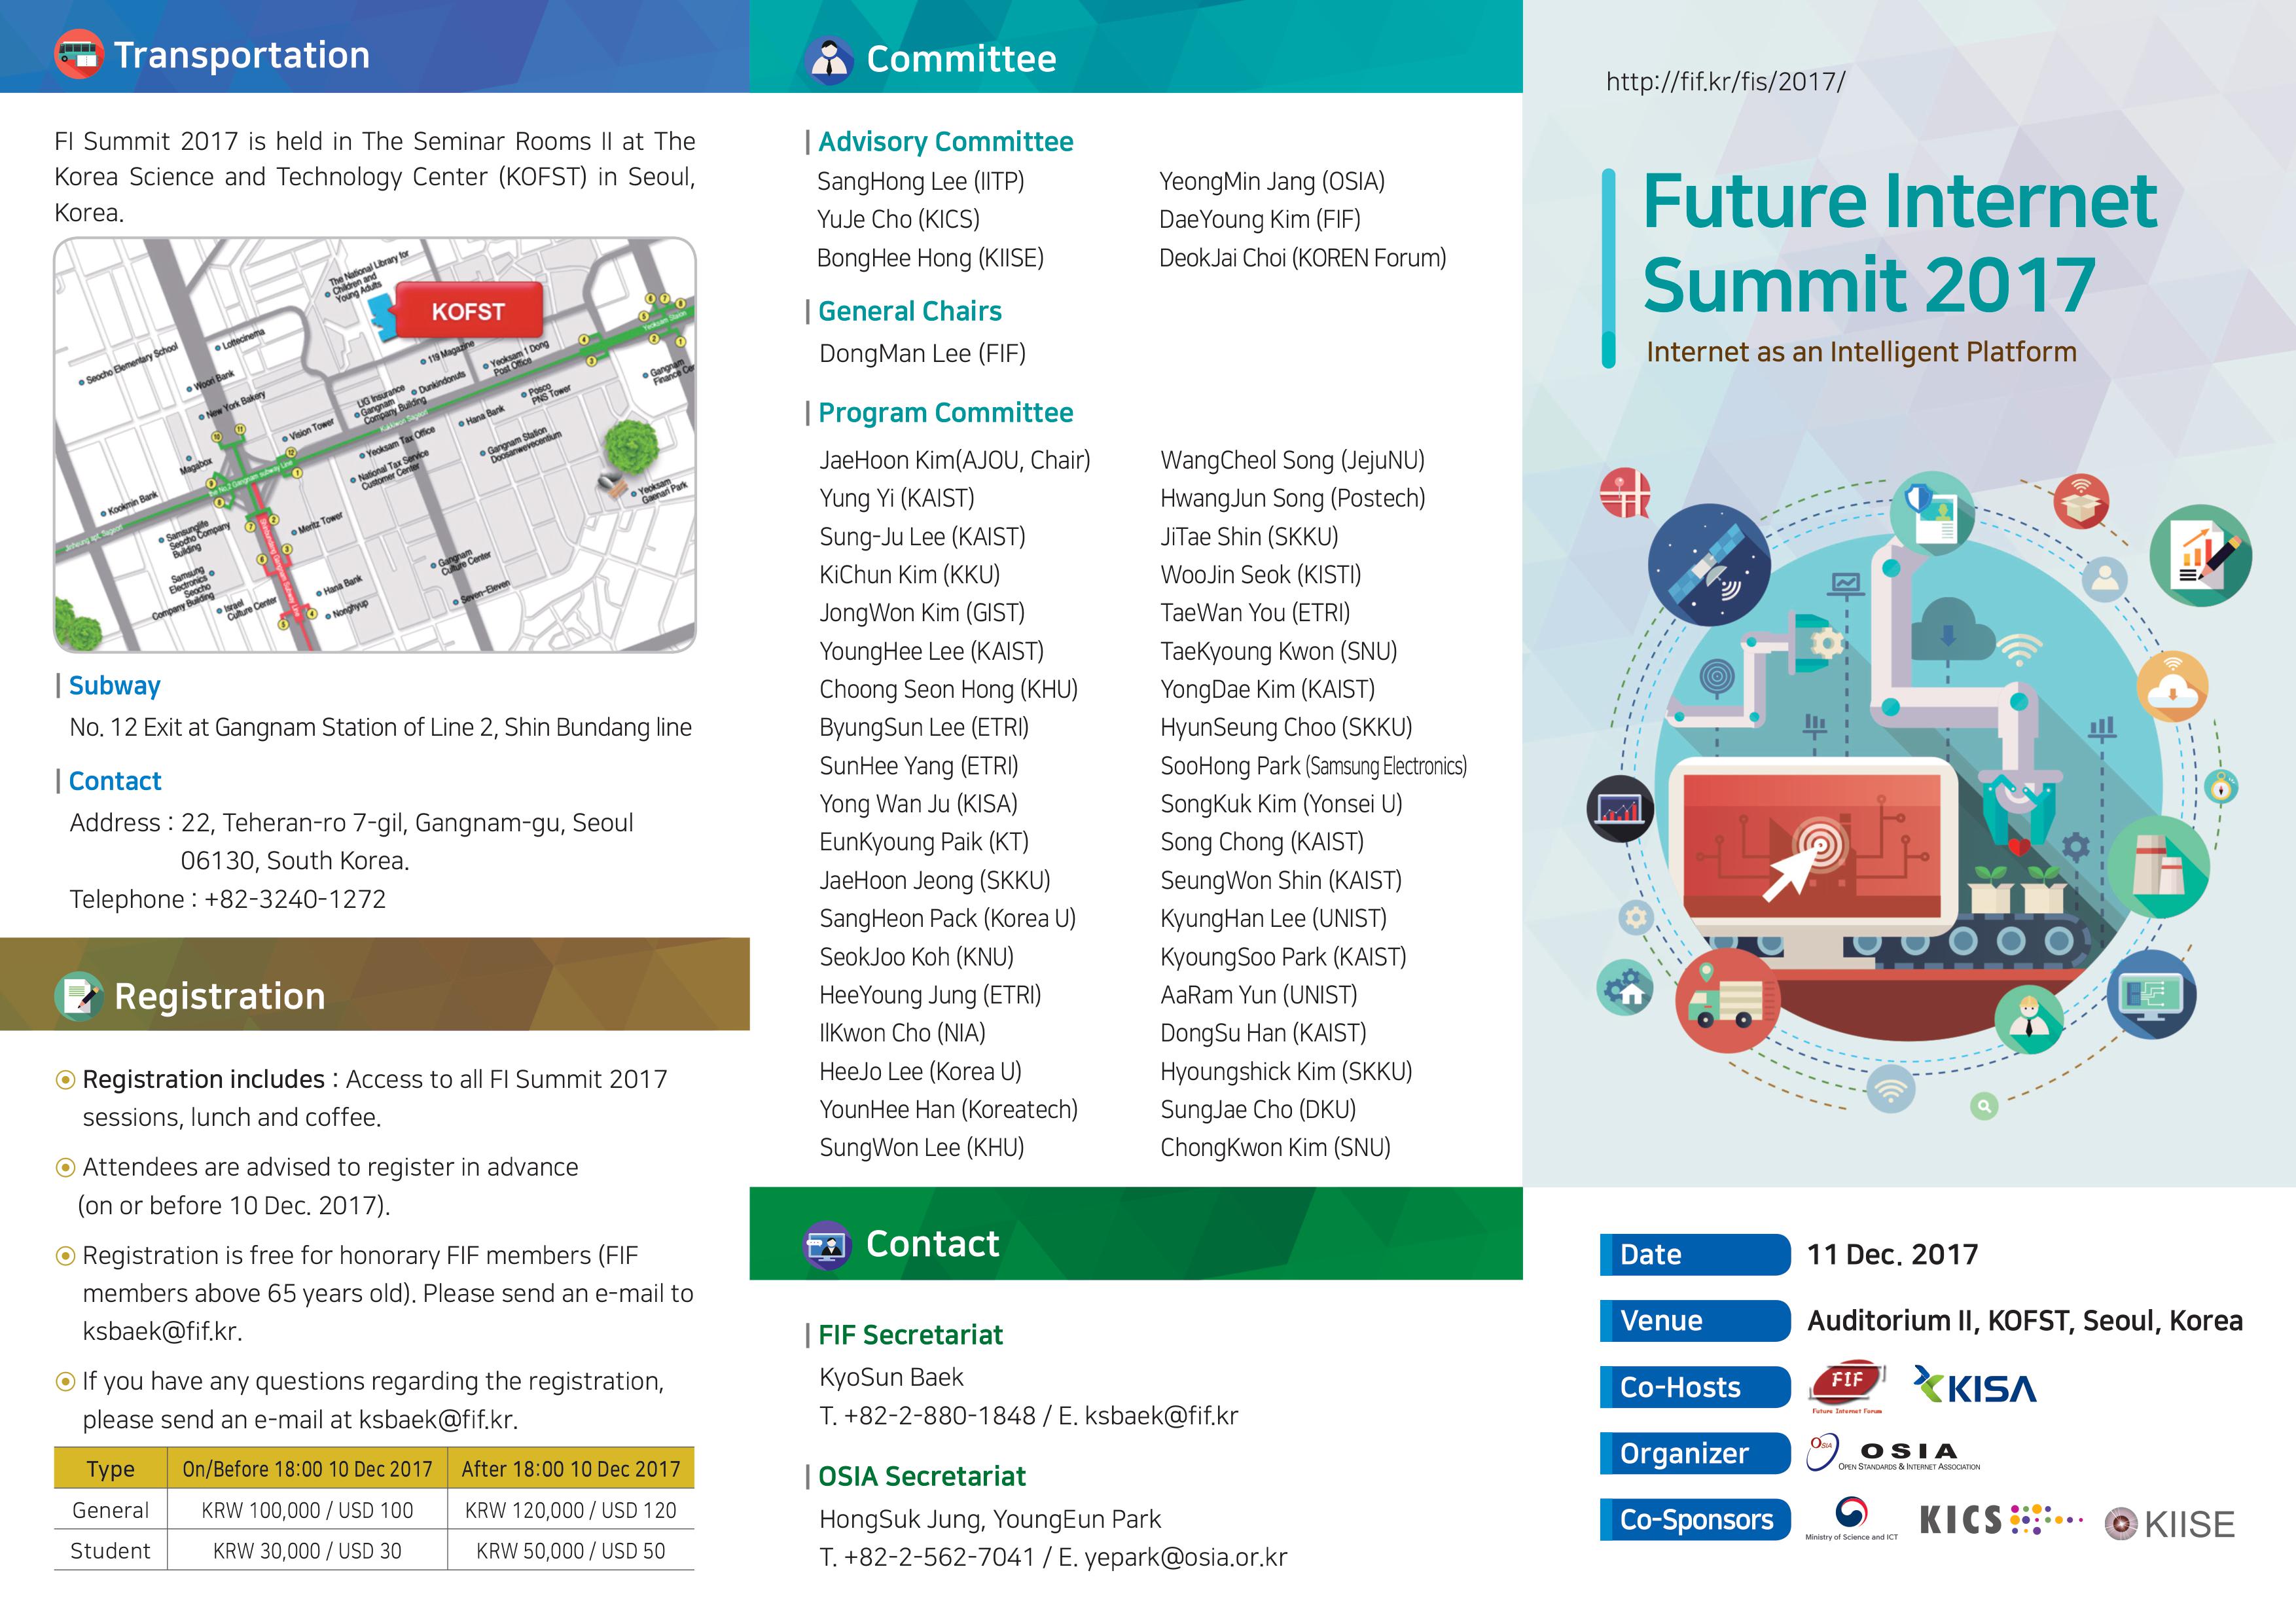Click yepark@osia.or.kr email address
The image size is (2296, 1624).
[x=1186, y=1557]
